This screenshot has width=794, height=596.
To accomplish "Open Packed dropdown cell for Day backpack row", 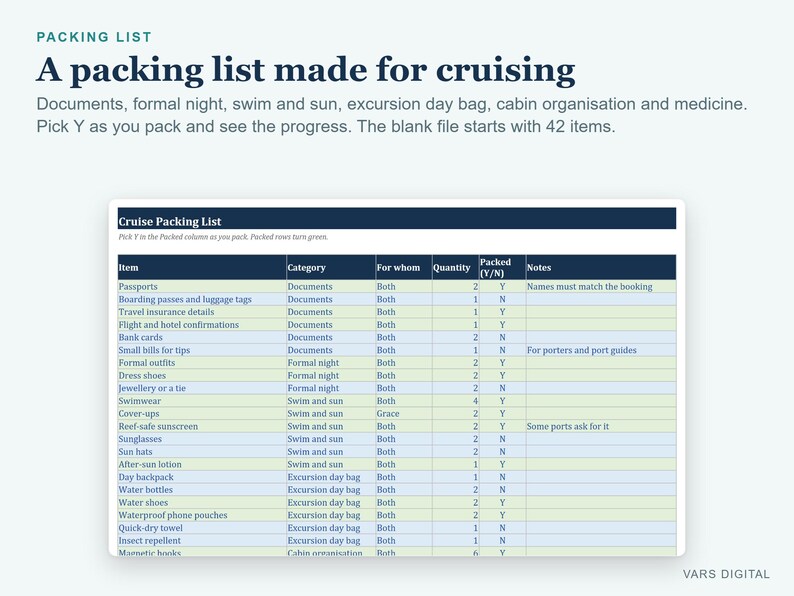I will click(502, 477).
